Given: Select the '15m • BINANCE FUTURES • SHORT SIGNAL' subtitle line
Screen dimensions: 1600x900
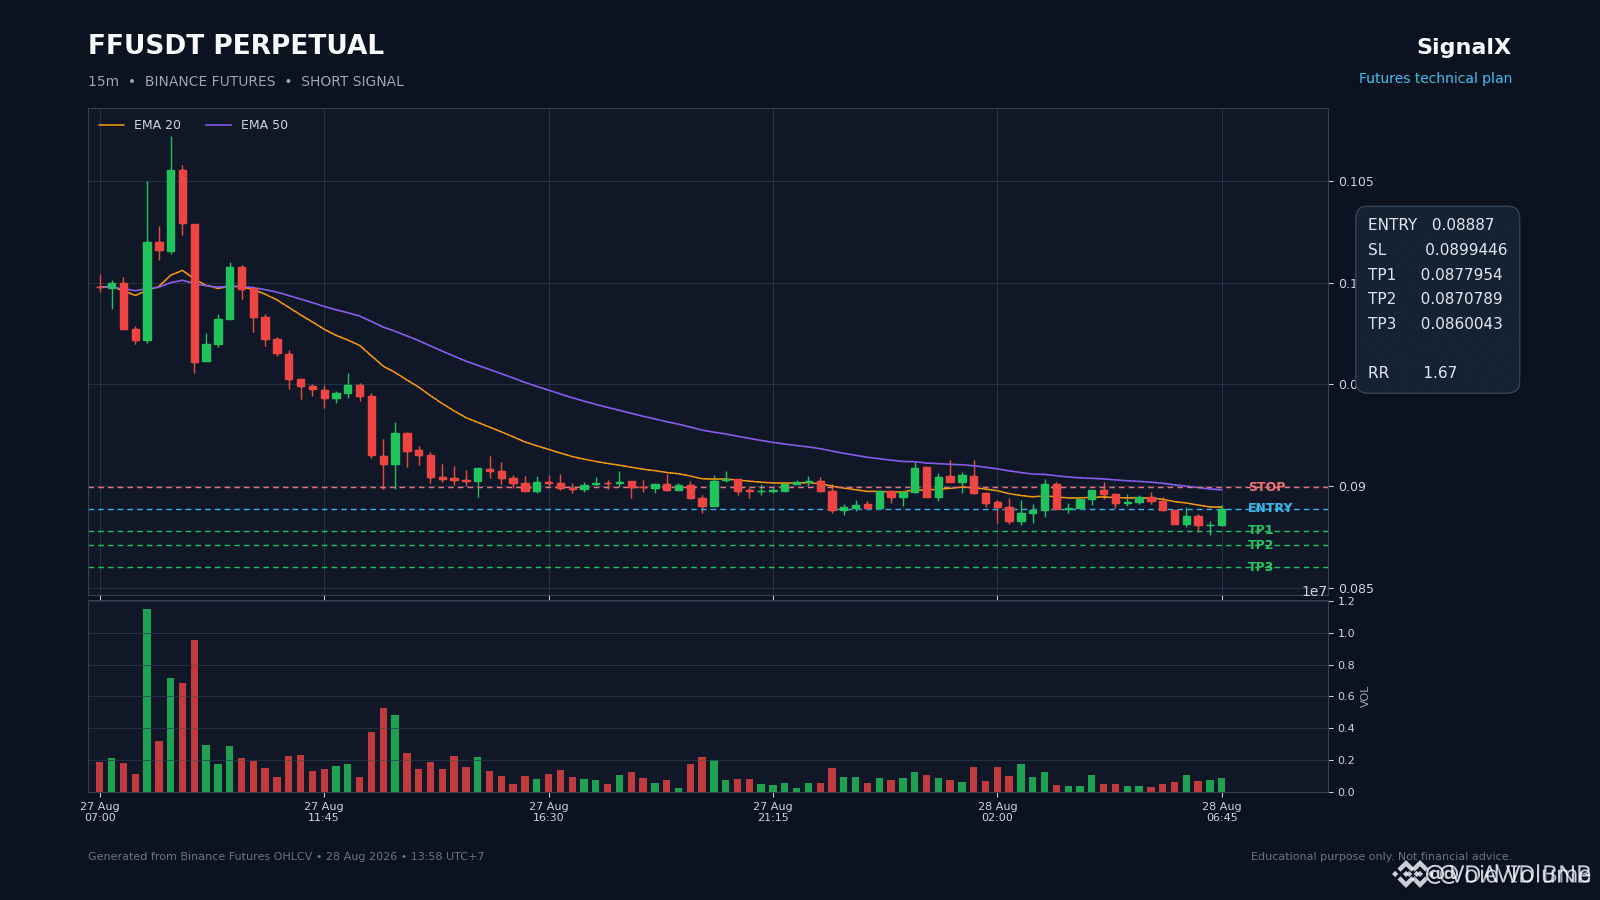Looking at the screenshot, I should click(246, 82).
